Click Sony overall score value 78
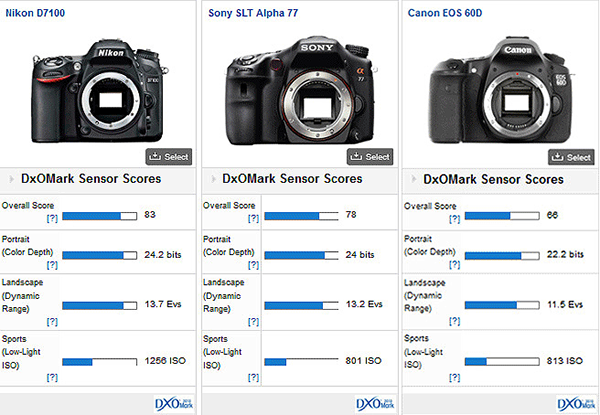The width and height of the screenshot is (600, 415). pos(351,215)
